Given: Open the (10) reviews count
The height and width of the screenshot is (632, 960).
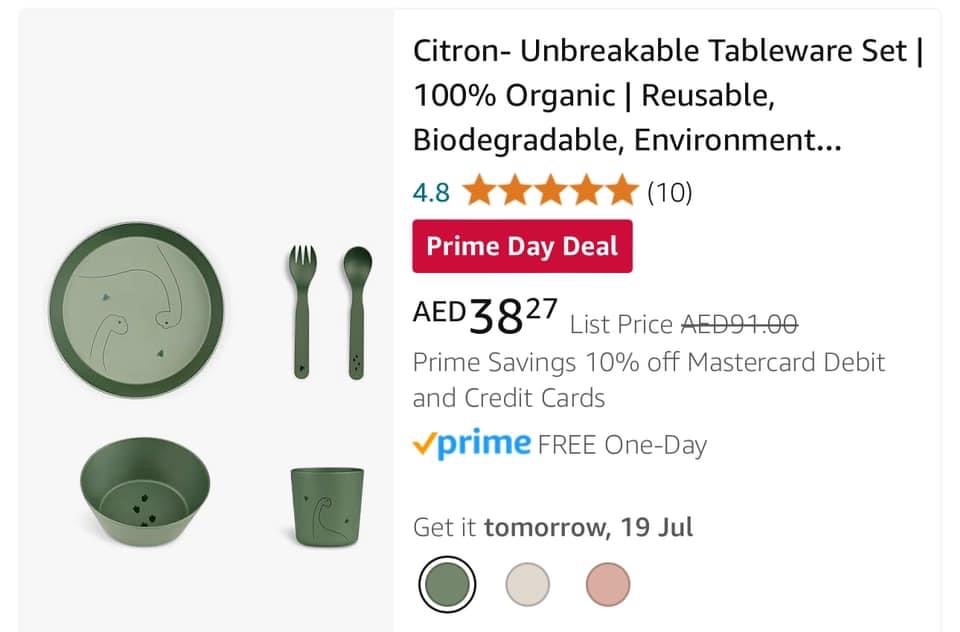Looking at the screenshot, I should click(x=670, y=192).
